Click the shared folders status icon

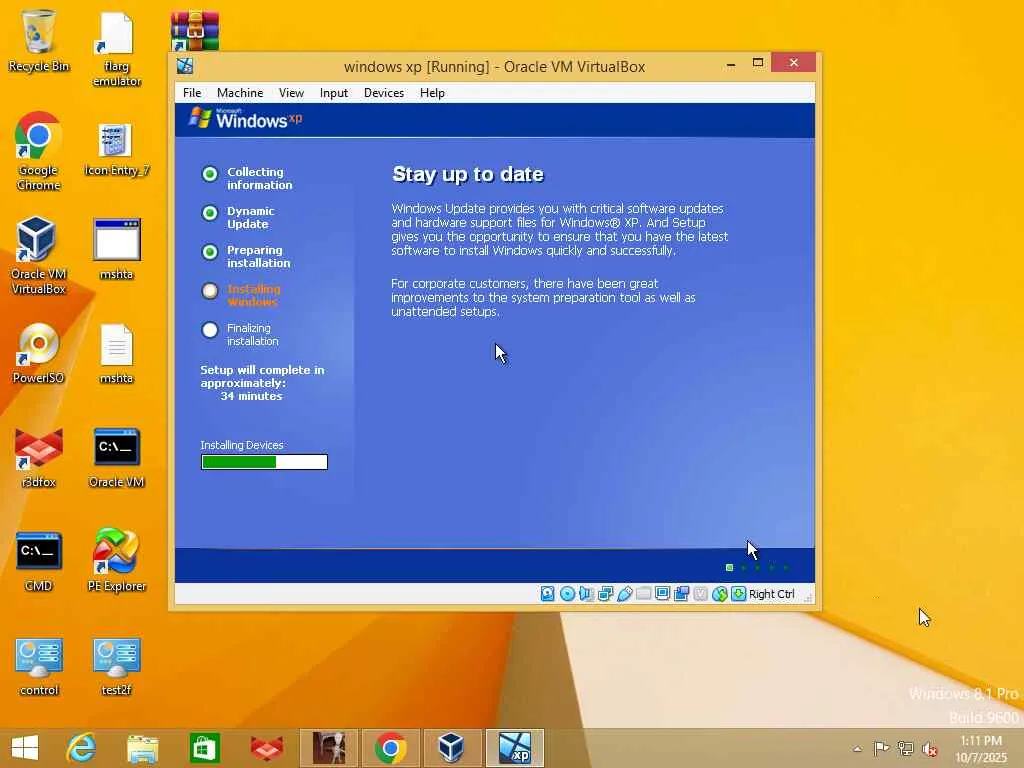tap(643, 594)
